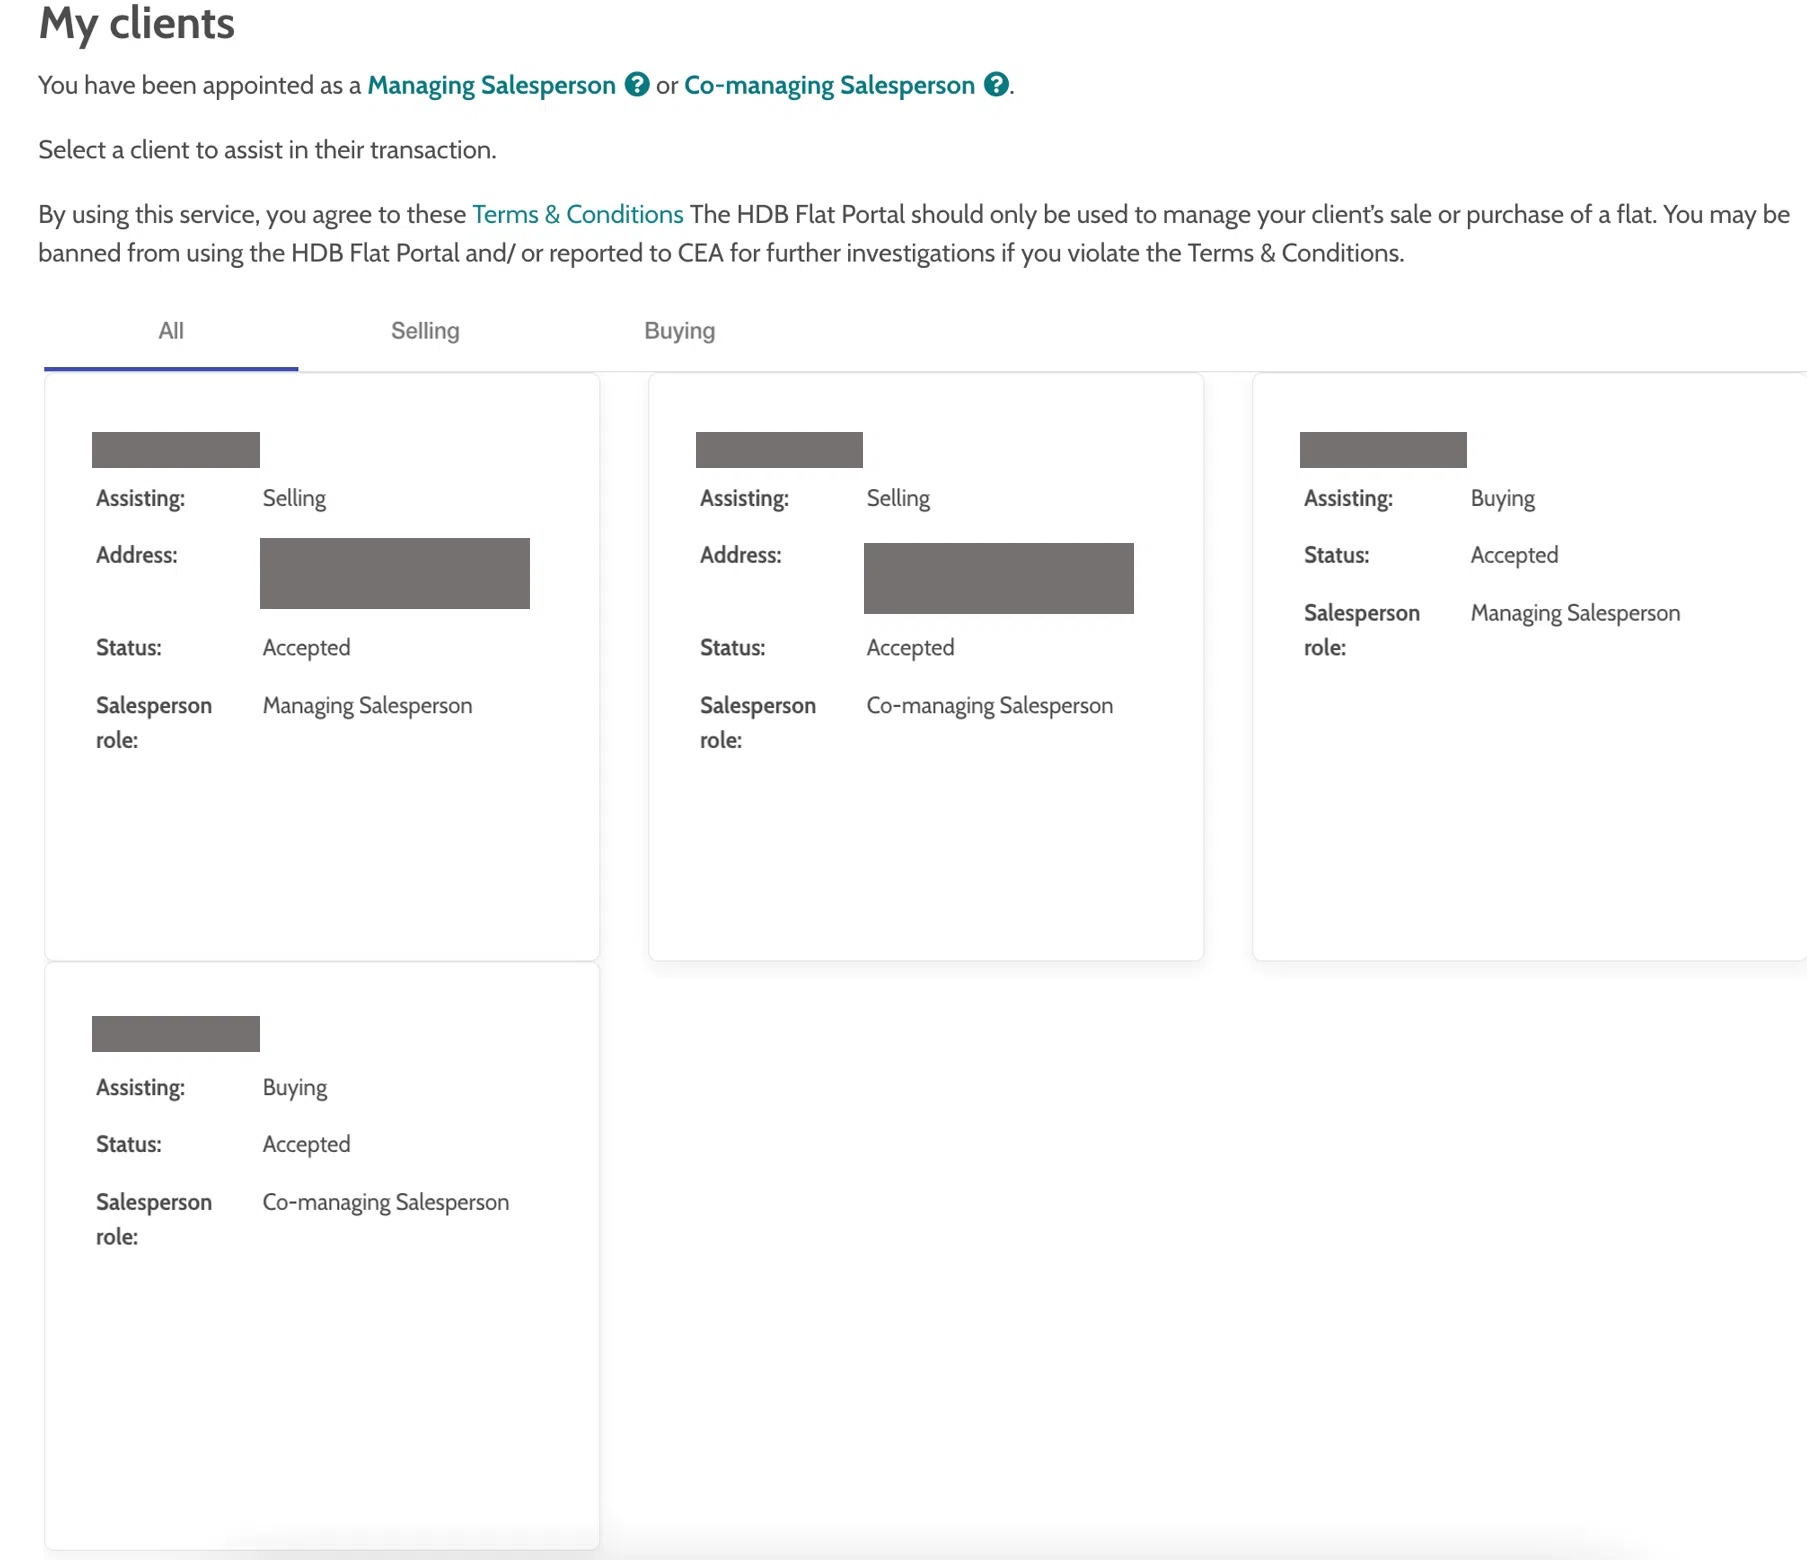Open the Terms & Conditions link
Screen dimensions: 1807x1560
pyautogui.click(x=577, y=215)
